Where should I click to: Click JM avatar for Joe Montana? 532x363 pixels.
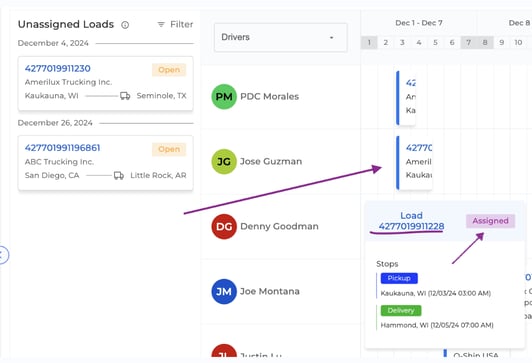(x=224, y=291)
